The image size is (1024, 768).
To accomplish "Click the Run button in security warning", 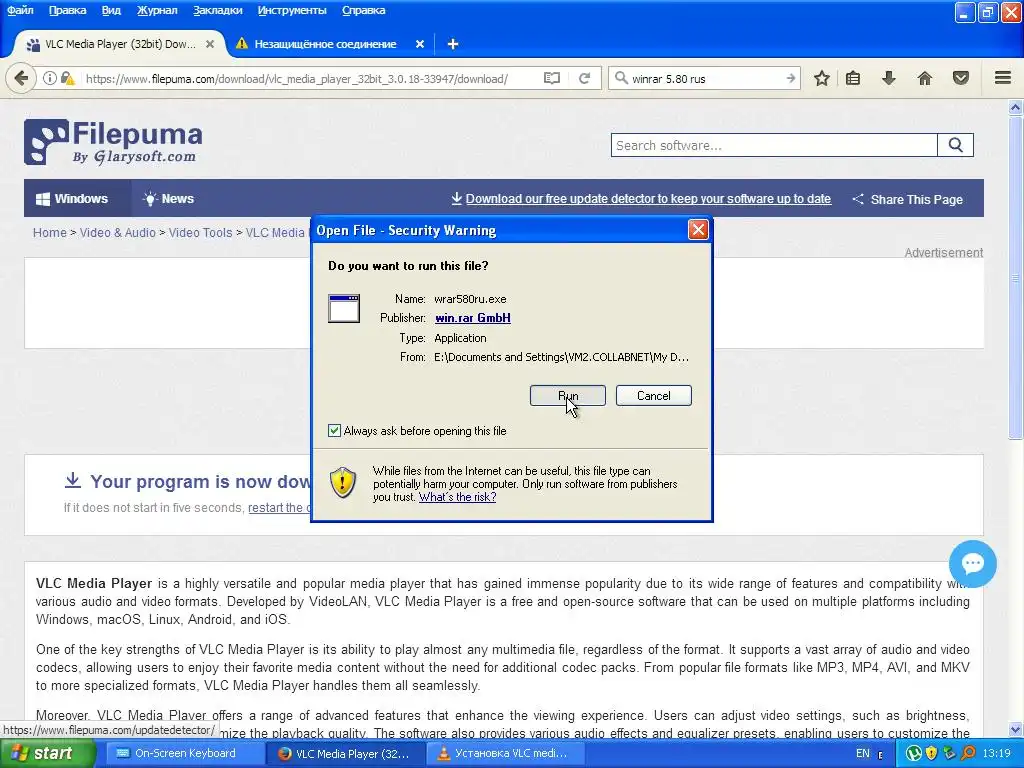I will click(x=568, y=396).
